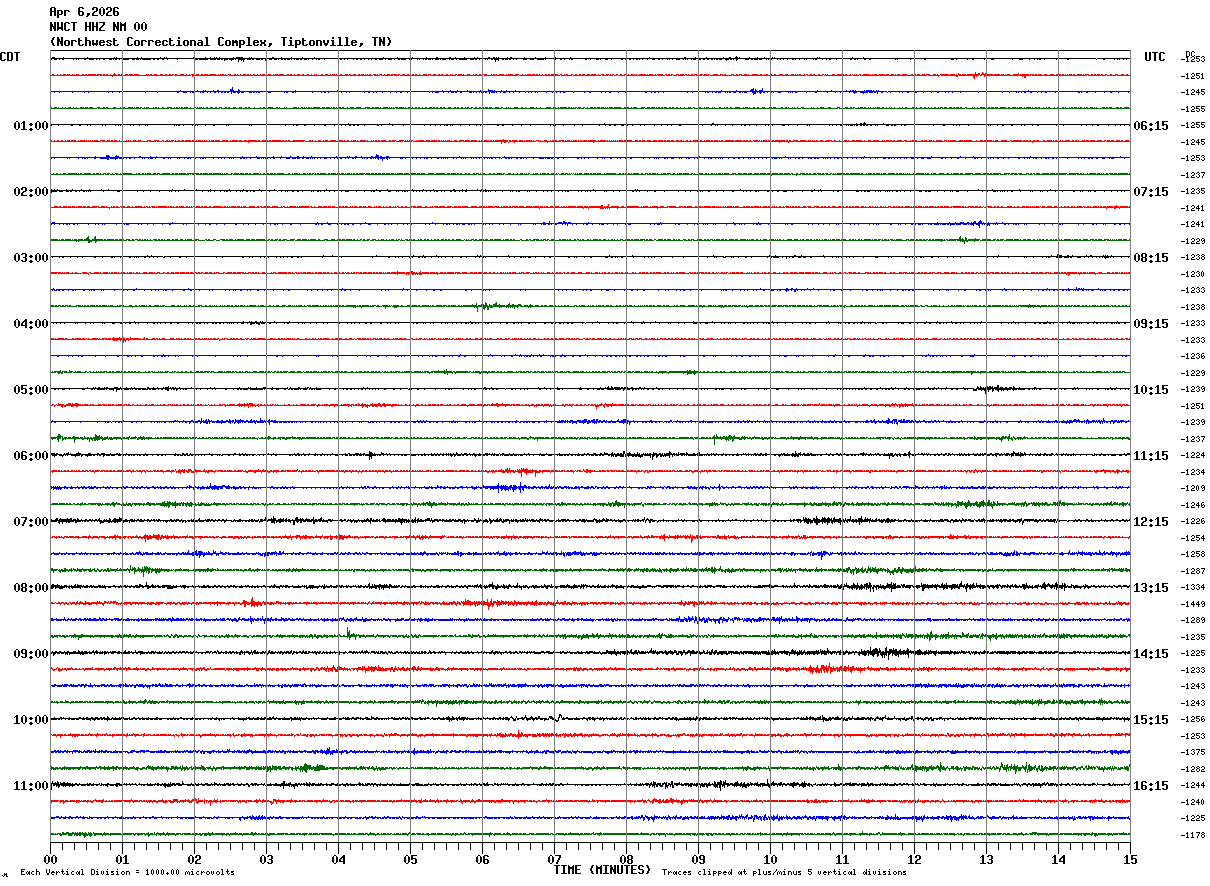Screen dimensions: 1210x886
Task: Click the NWCT HHZ NM 00 station code
Action: pyautogui.click(x=98, y=27)
